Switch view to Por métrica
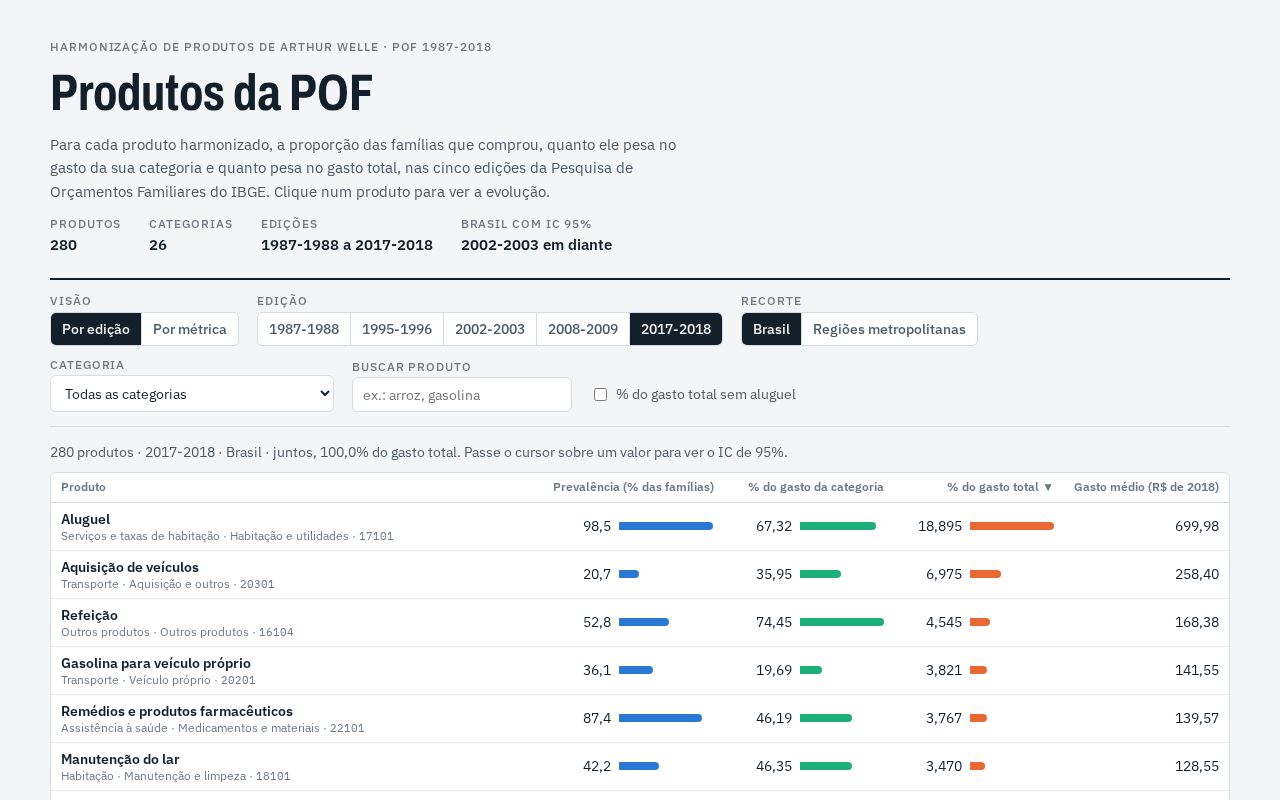Viewport: 1280px width, 800px height. click(x=190, y=329)
